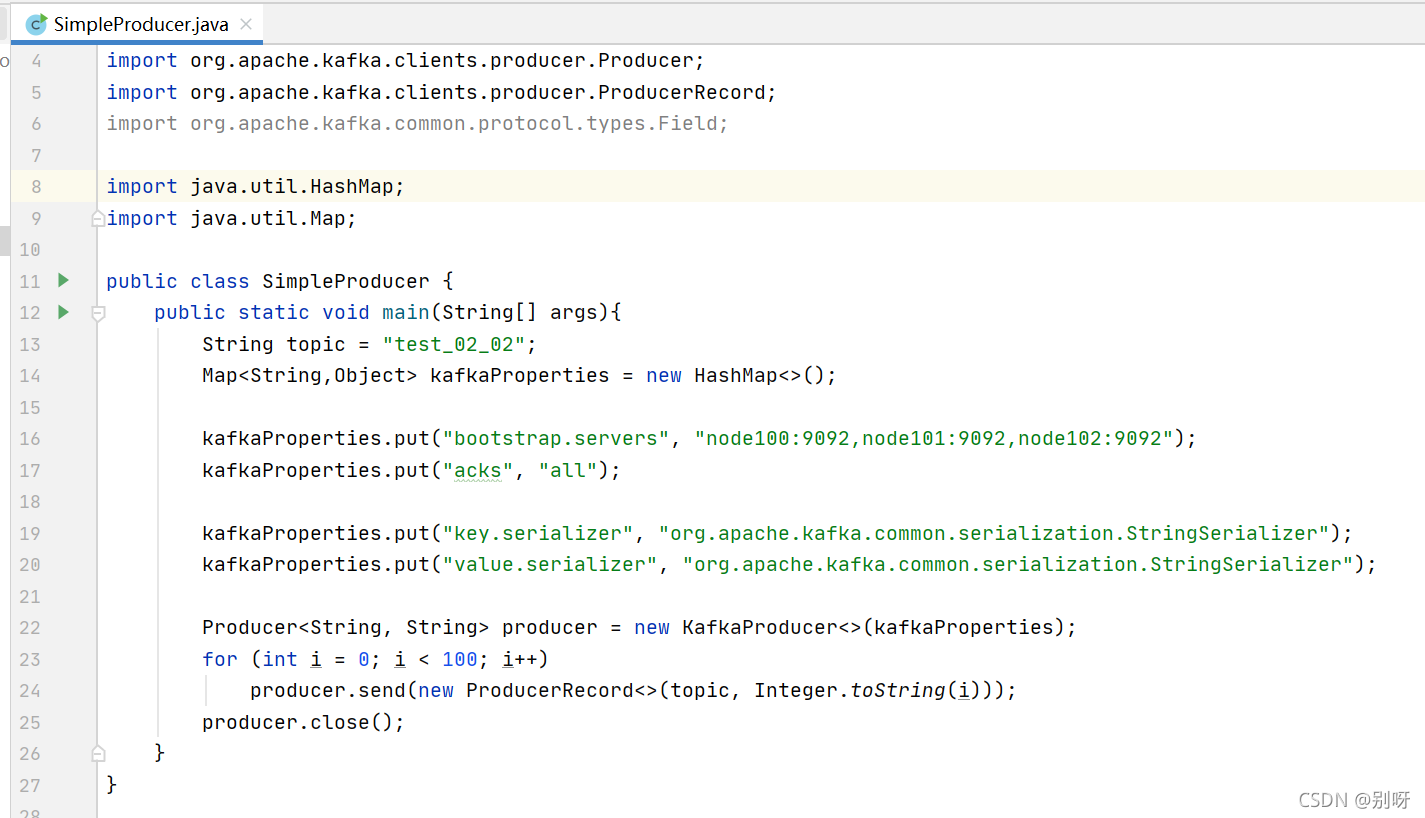The height and width of the screenshot is (818, 1425).
Task: Run SimpleProducer class via line 11 gutter arrow
Action: click(63, 281)
